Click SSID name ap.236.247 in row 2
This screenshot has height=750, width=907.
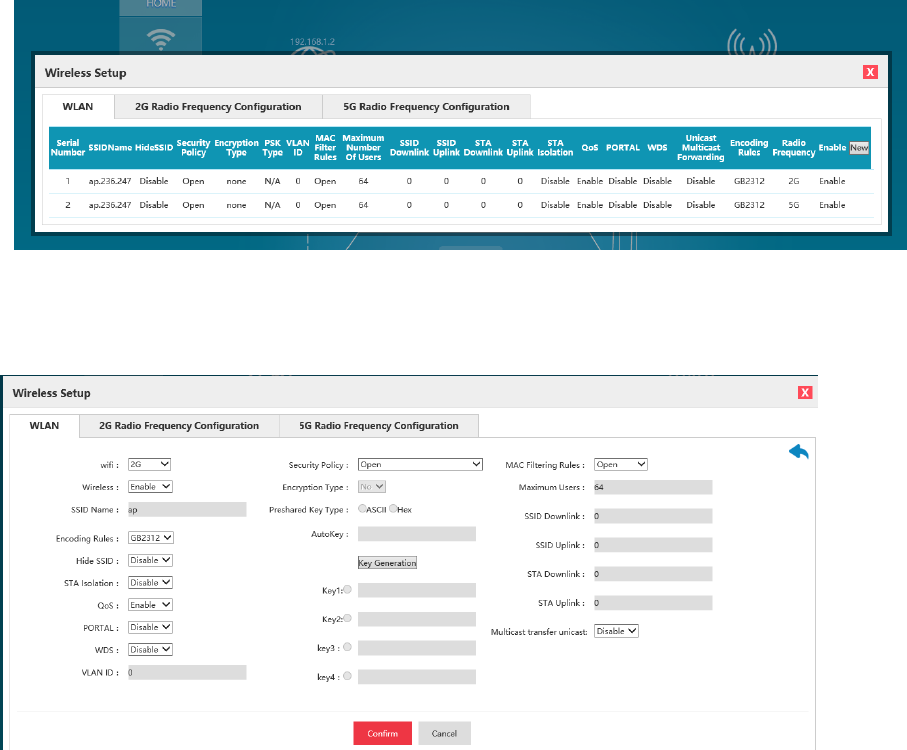(x=110, y=205)
